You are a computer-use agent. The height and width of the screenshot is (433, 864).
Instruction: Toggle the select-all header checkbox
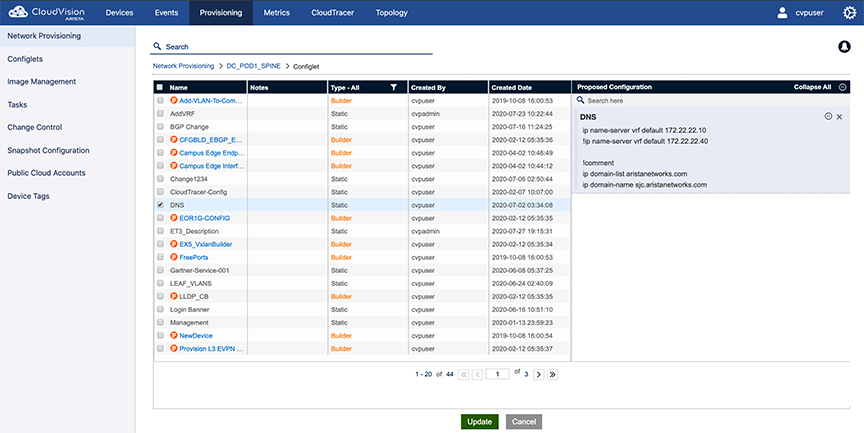pos(160,87)
